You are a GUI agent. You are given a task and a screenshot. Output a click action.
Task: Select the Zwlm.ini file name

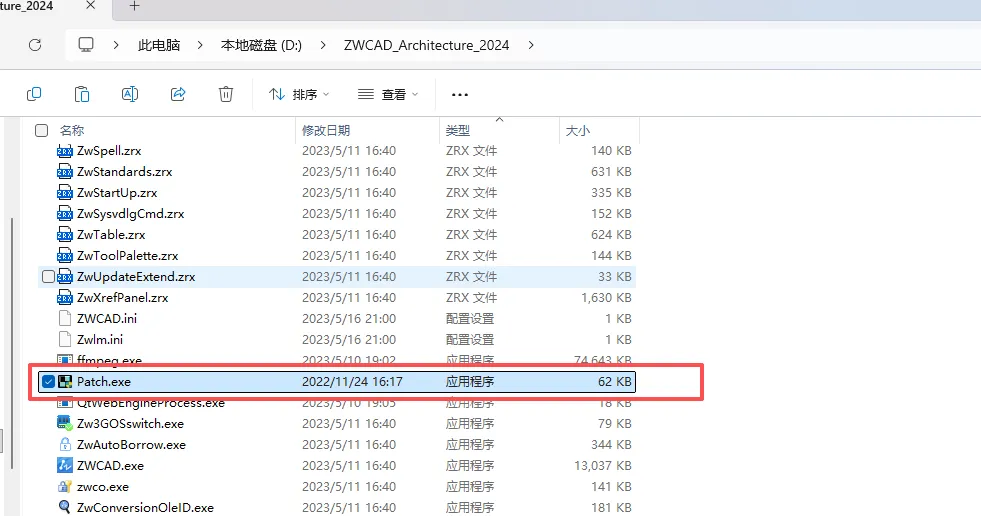coord(100,339)
